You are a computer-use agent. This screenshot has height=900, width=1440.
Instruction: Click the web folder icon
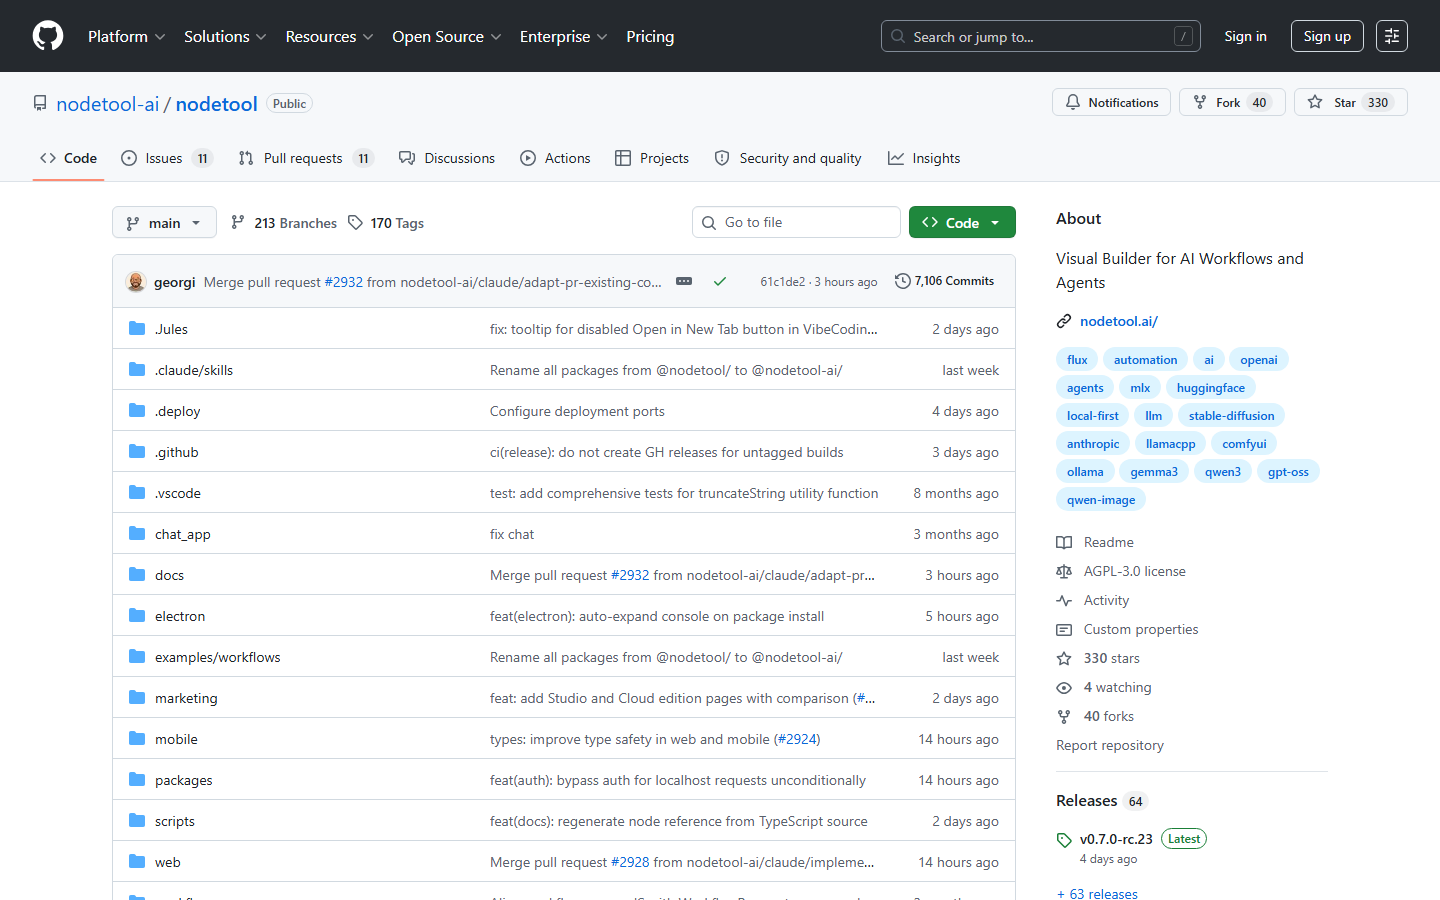137,862
